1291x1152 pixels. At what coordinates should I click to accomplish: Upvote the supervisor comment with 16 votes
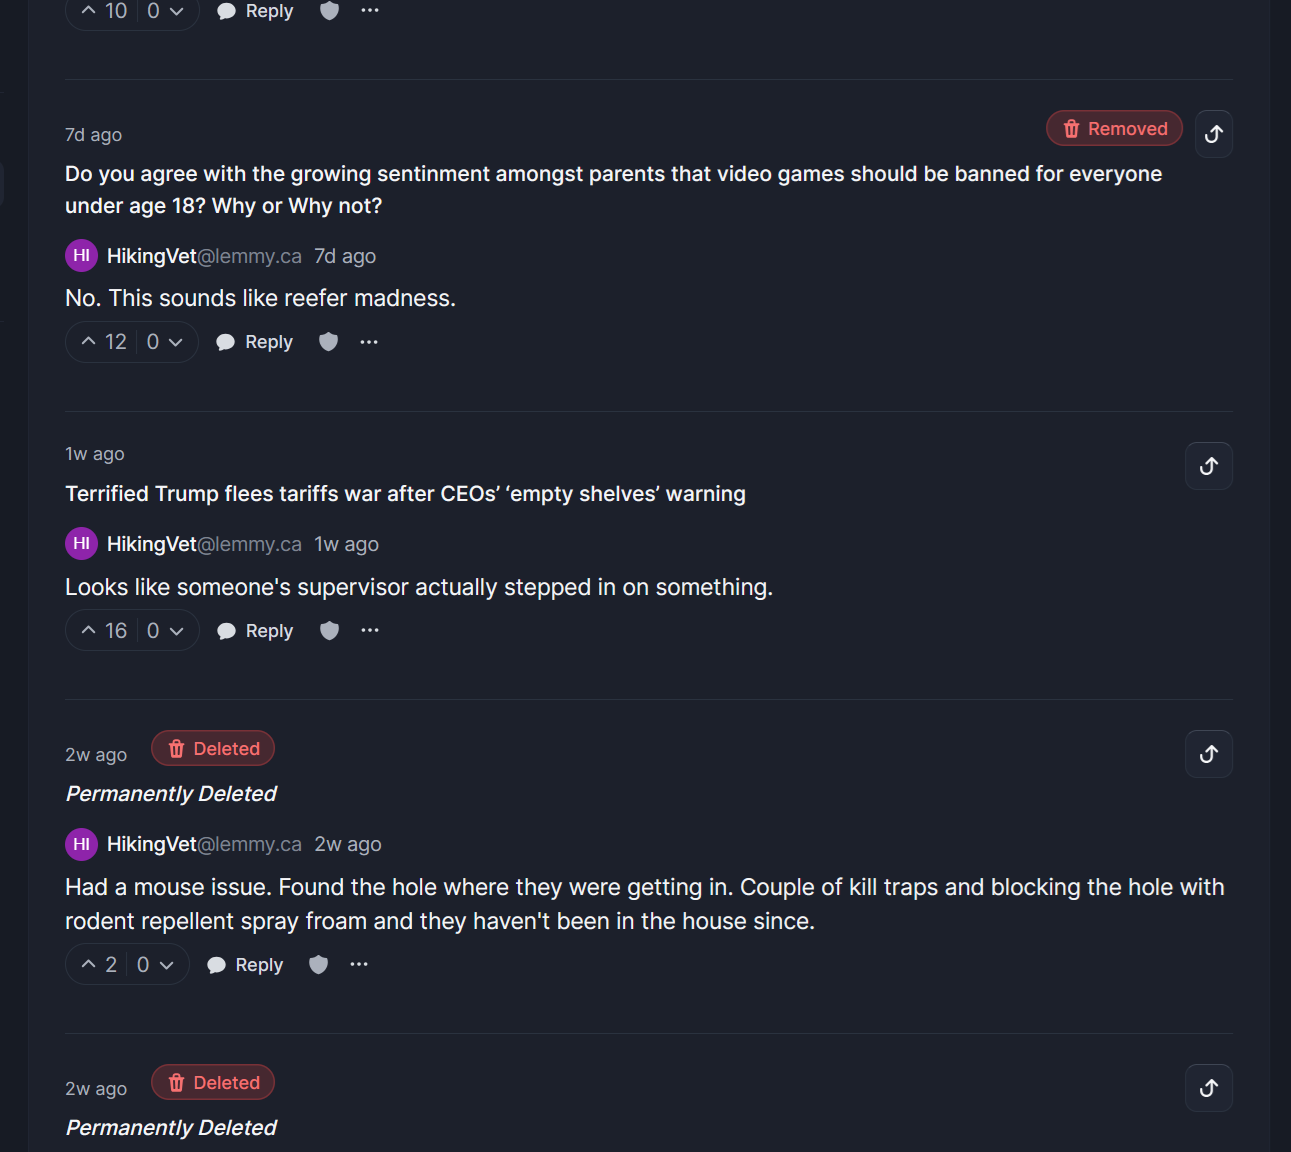[103, 631]
